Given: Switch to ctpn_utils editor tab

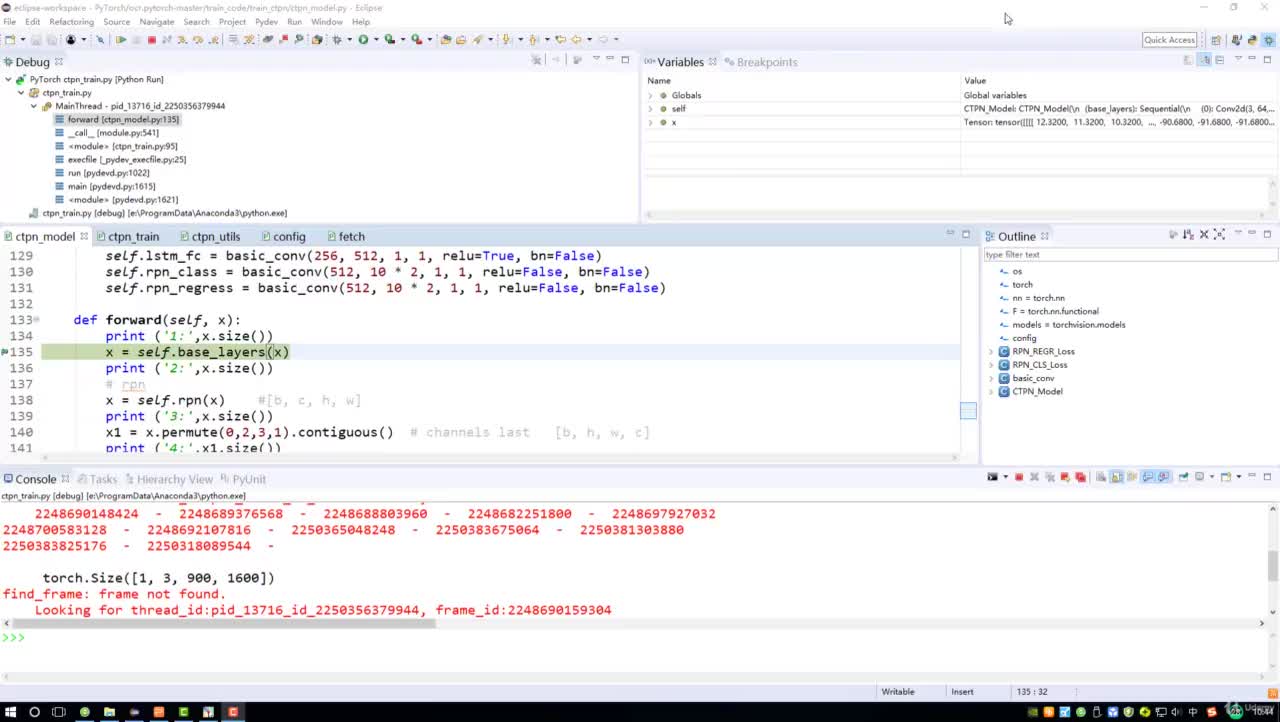Looking at the screenshot, I should click(215, 237).
